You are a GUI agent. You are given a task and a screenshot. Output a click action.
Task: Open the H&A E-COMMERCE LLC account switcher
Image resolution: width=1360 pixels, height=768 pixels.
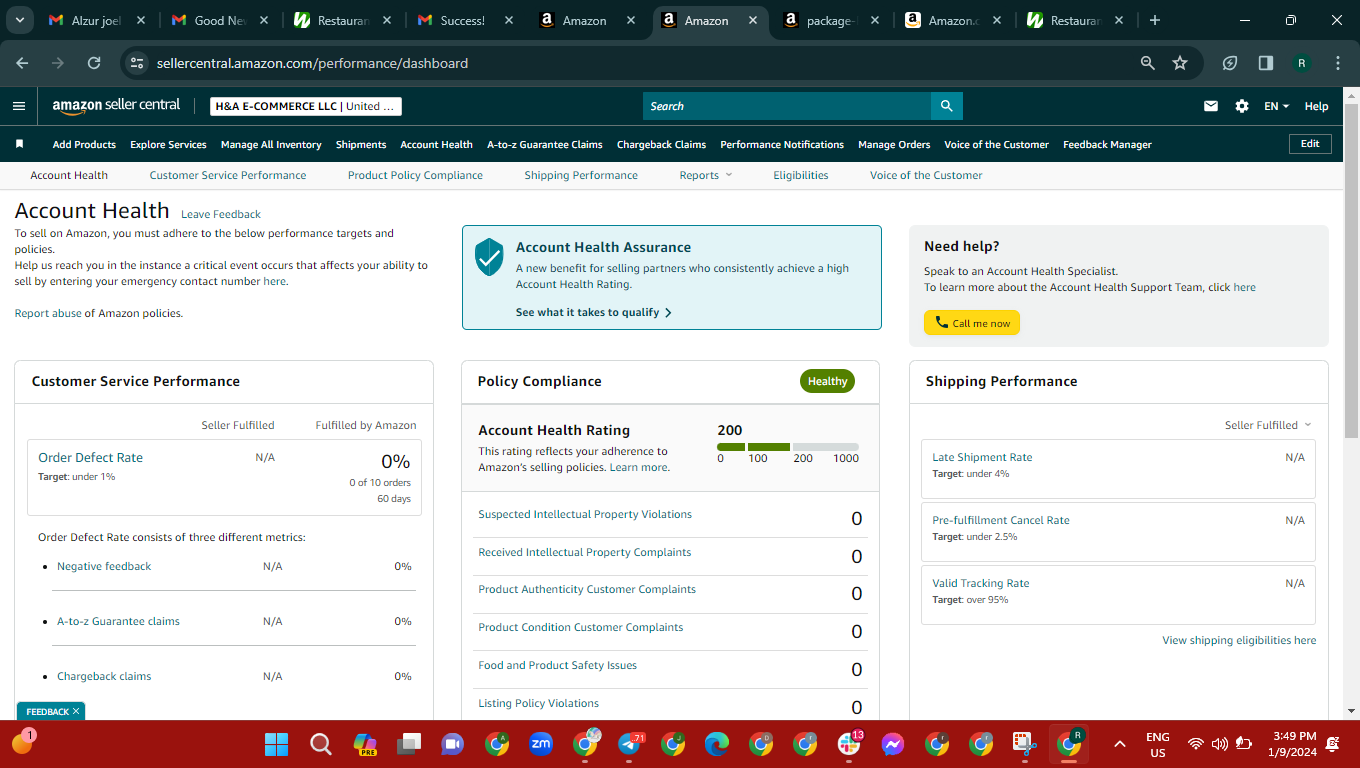point(307,106)
